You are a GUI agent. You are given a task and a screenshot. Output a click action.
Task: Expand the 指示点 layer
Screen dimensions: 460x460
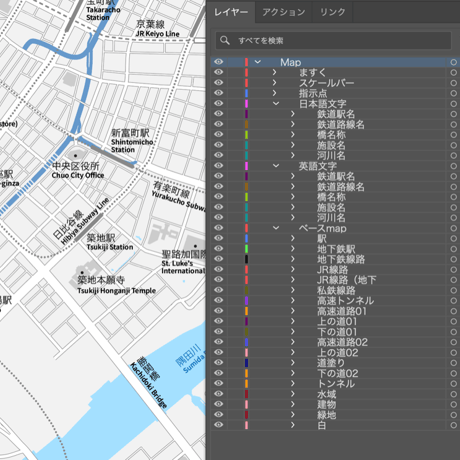[274, 93]
